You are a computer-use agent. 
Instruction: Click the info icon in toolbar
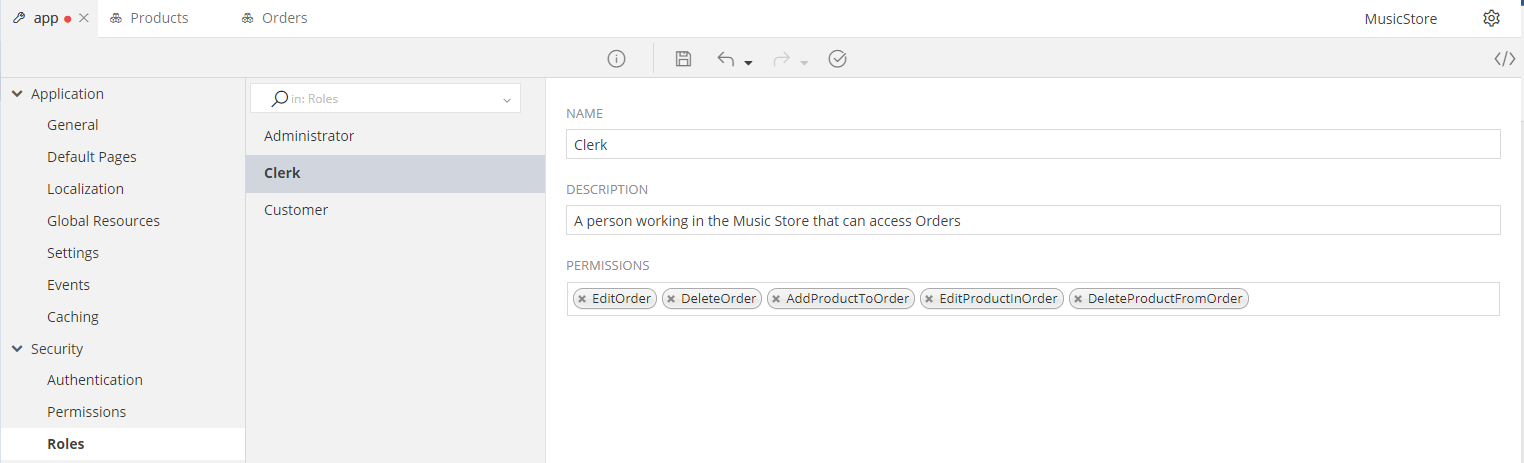click(x=616, y=59)
